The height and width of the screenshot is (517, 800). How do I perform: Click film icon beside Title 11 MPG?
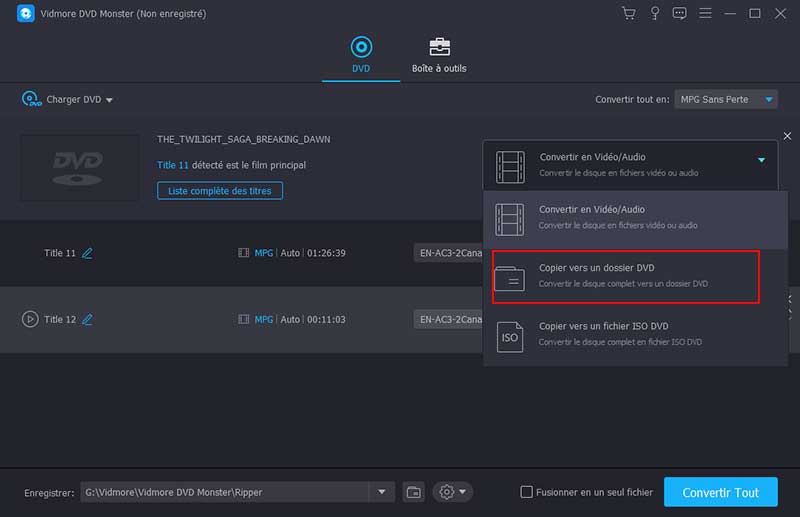[243, 253]
